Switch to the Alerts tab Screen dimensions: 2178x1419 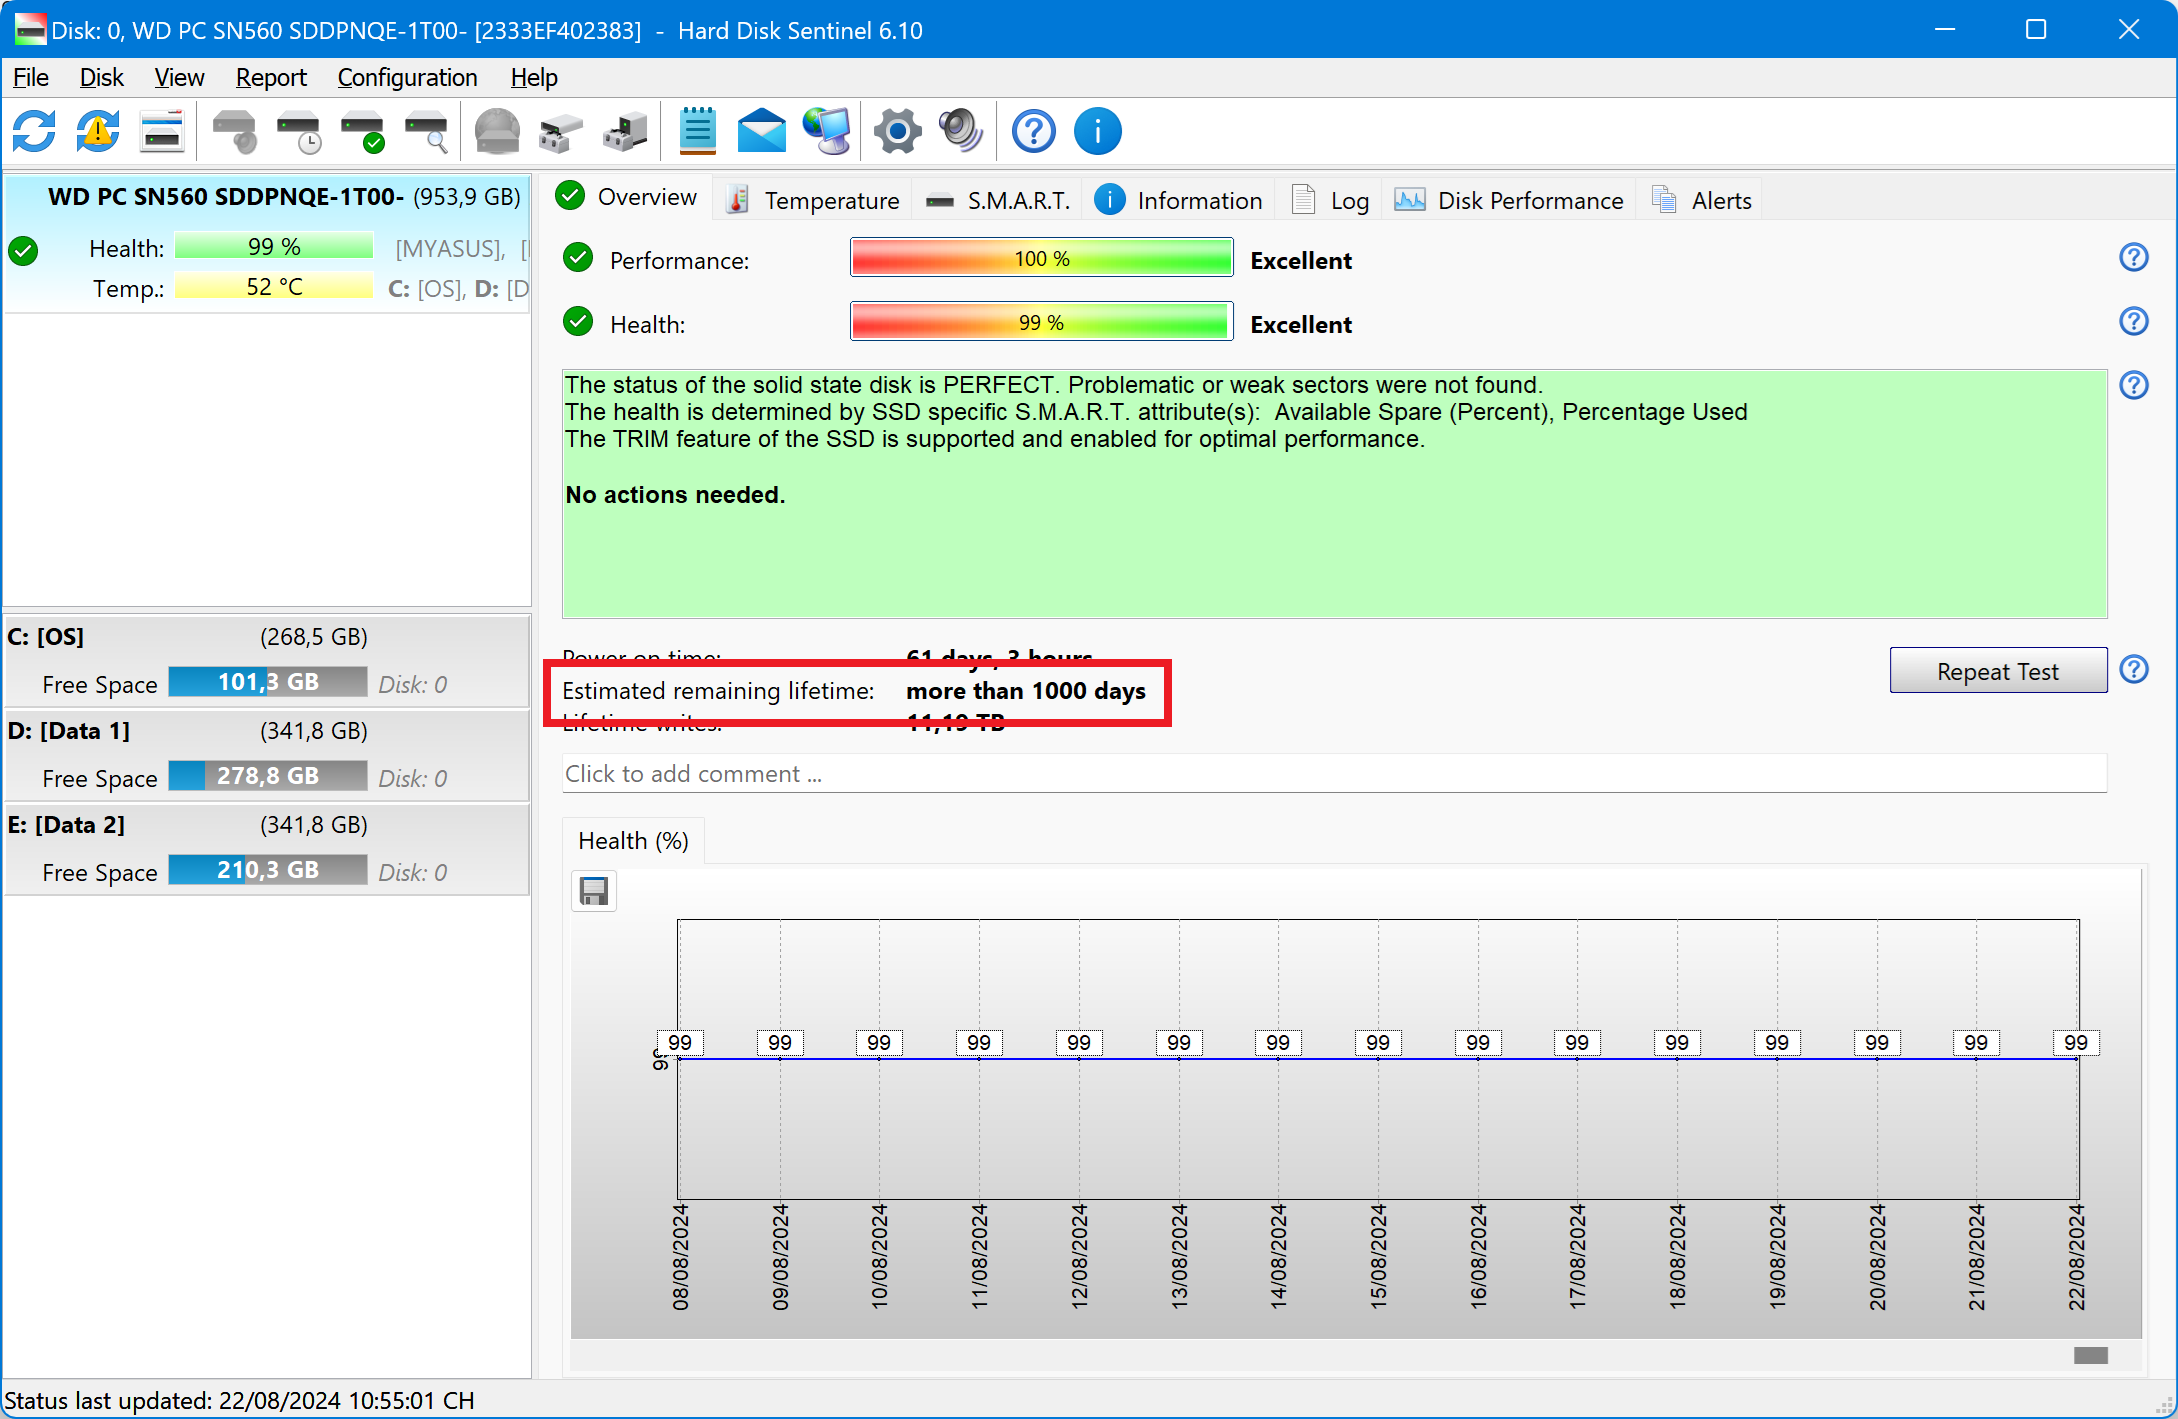point(1702,200)
